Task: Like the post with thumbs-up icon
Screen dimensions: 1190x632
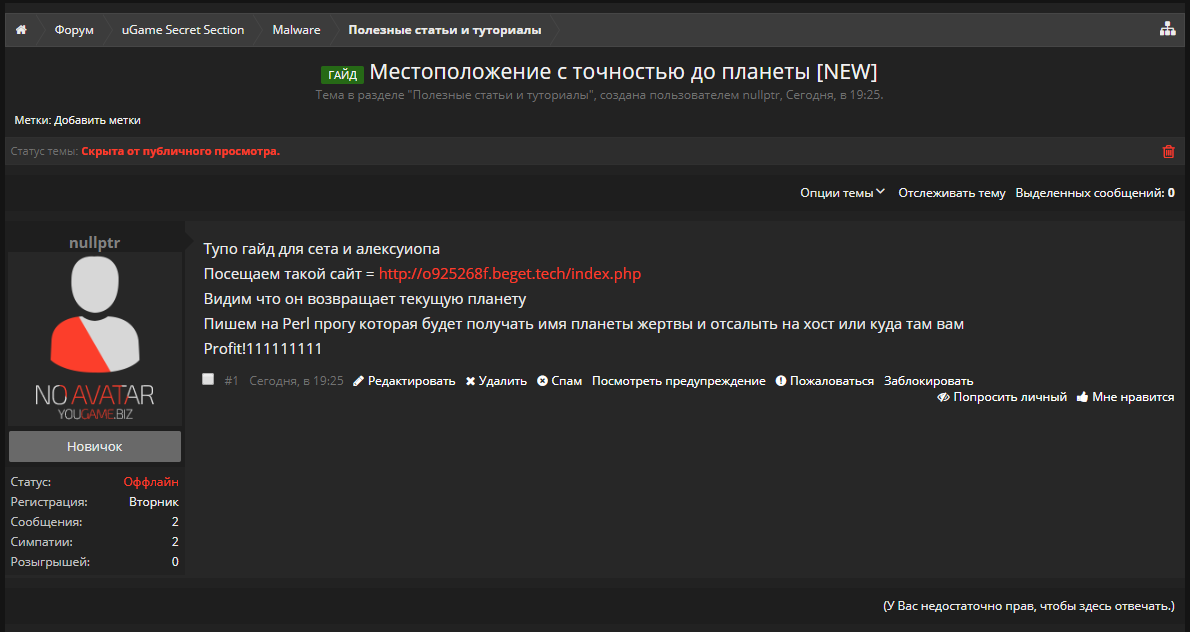Action: 1082,397
